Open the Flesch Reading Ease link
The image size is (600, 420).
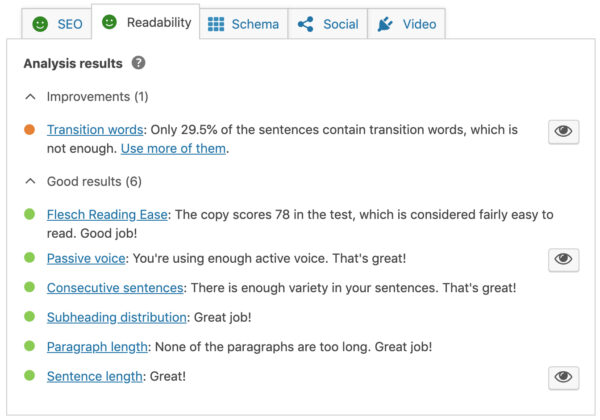pos(107,215)
